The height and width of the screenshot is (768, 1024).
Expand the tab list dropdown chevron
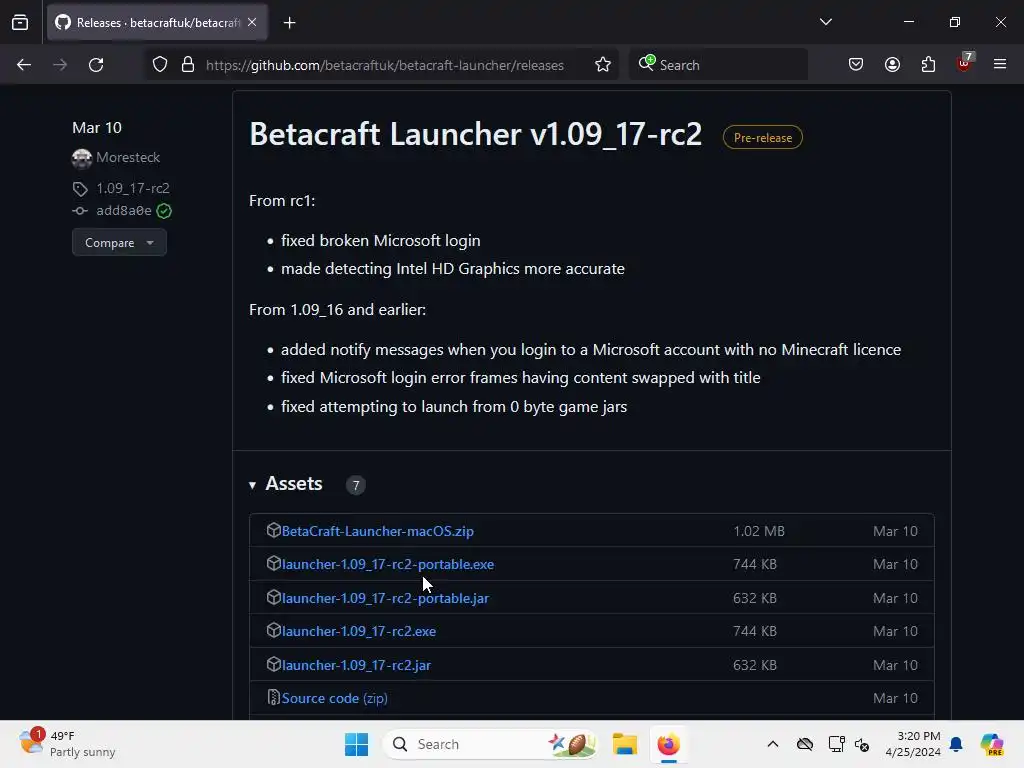(x=825, y=22)
